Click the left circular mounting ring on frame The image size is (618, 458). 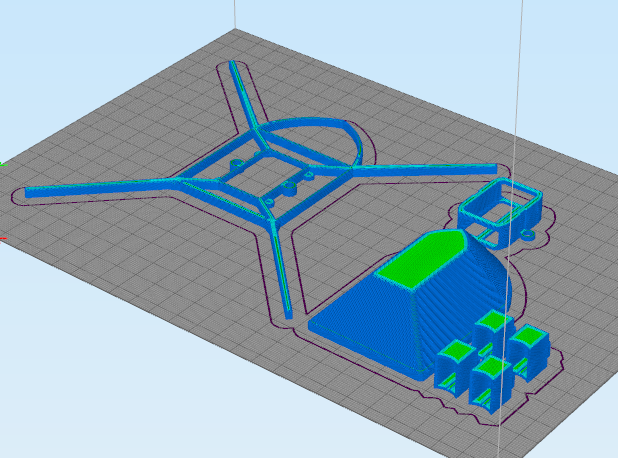pyautogui.click(x=236, y=164)
